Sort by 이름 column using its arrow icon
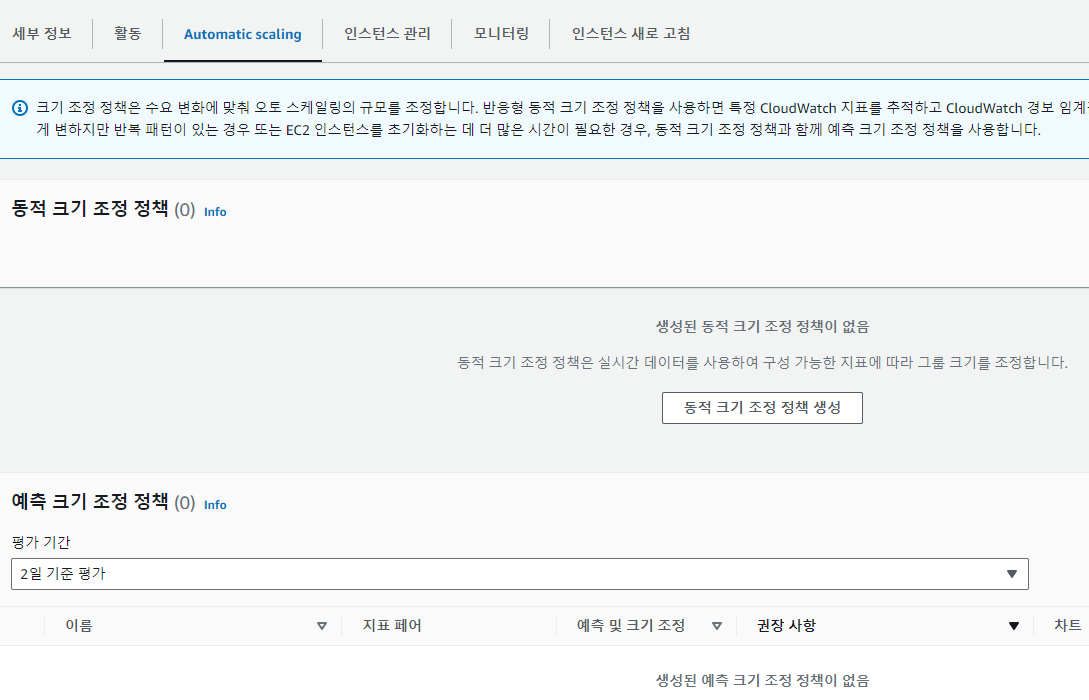The image size is (1089, 700). point(321,626)
